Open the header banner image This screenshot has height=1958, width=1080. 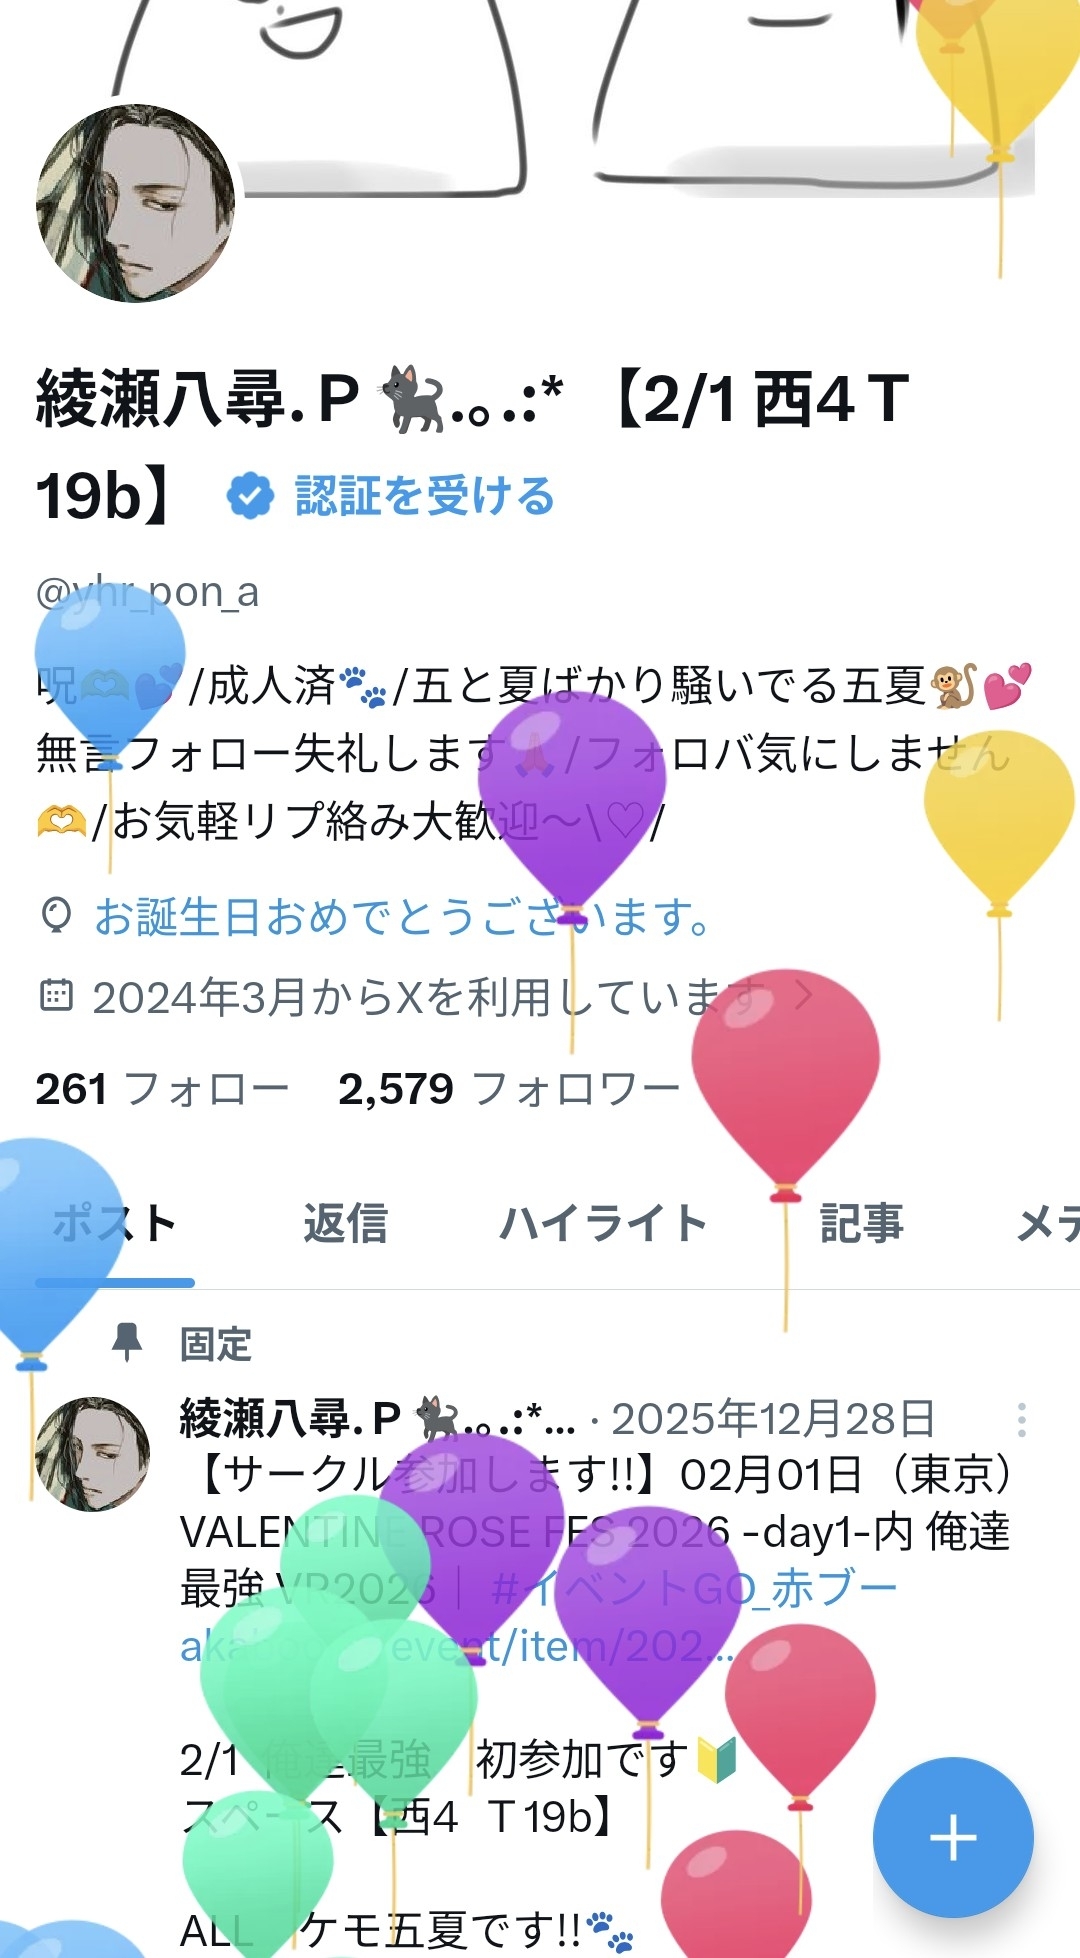pos(540,95)
